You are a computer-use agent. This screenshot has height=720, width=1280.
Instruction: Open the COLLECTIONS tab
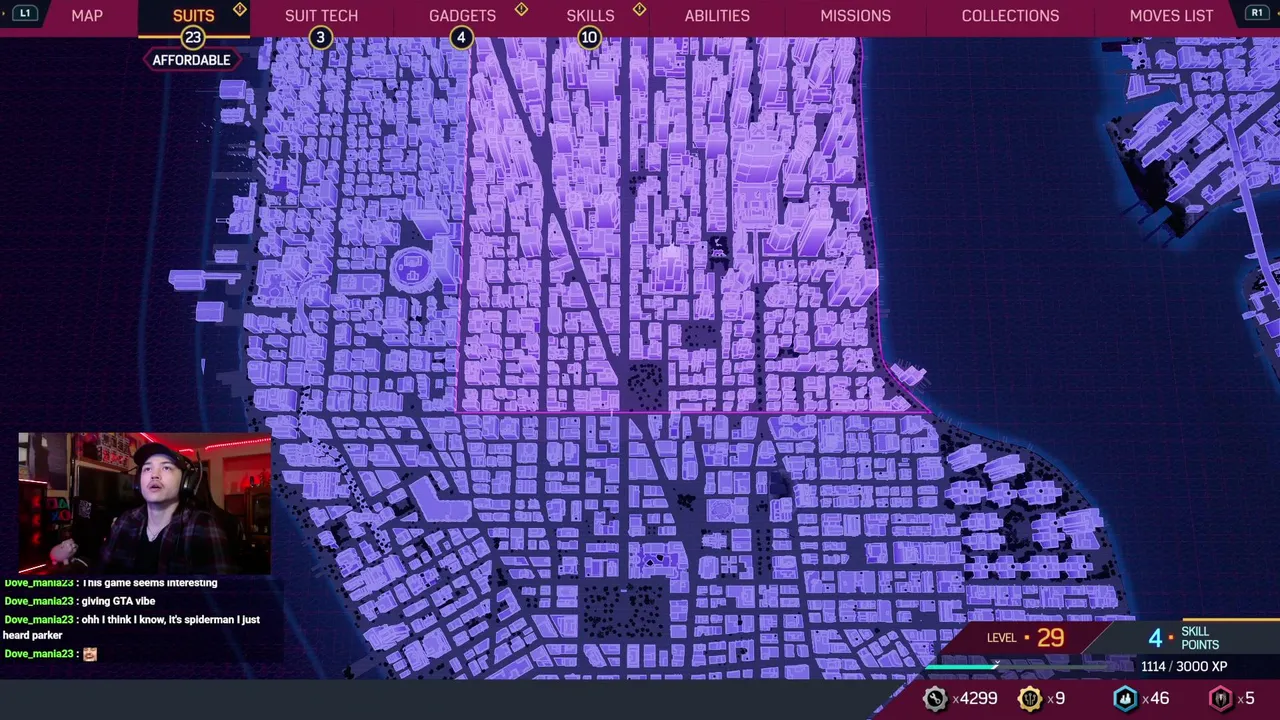1010,16
